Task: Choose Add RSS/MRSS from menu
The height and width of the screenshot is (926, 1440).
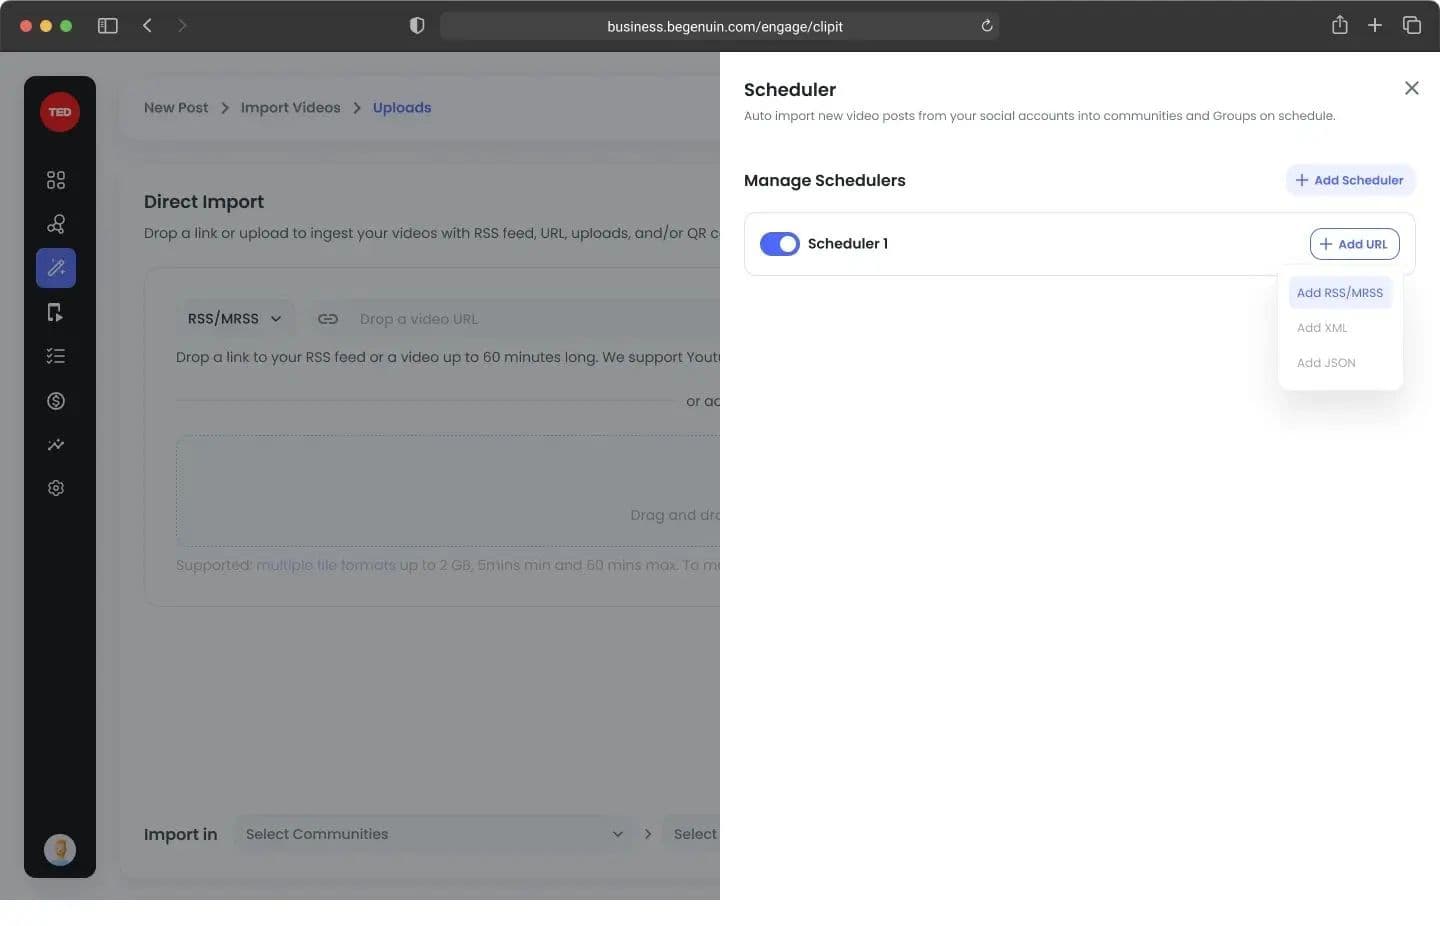Action: pos(1340,293)
